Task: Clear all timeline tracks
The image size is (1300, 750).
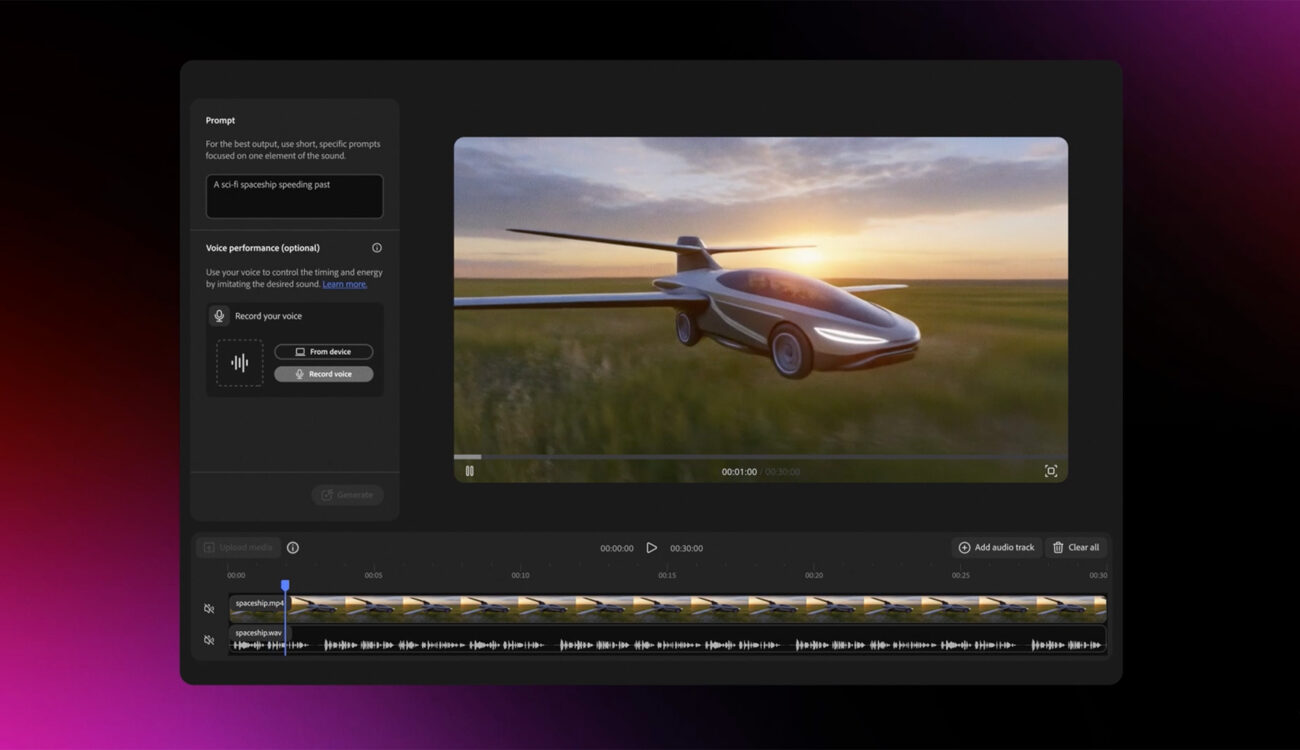Action: click(x=1076, y=547)
